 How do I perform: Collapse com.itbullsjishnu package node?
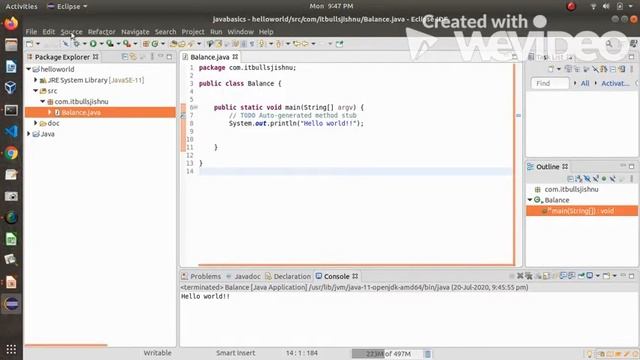tap(42, 101)
